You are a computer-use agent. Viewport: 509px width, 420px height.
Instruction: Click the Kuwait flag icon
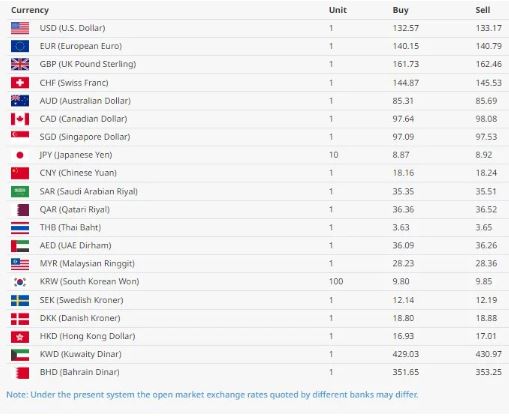pos(20,355)
